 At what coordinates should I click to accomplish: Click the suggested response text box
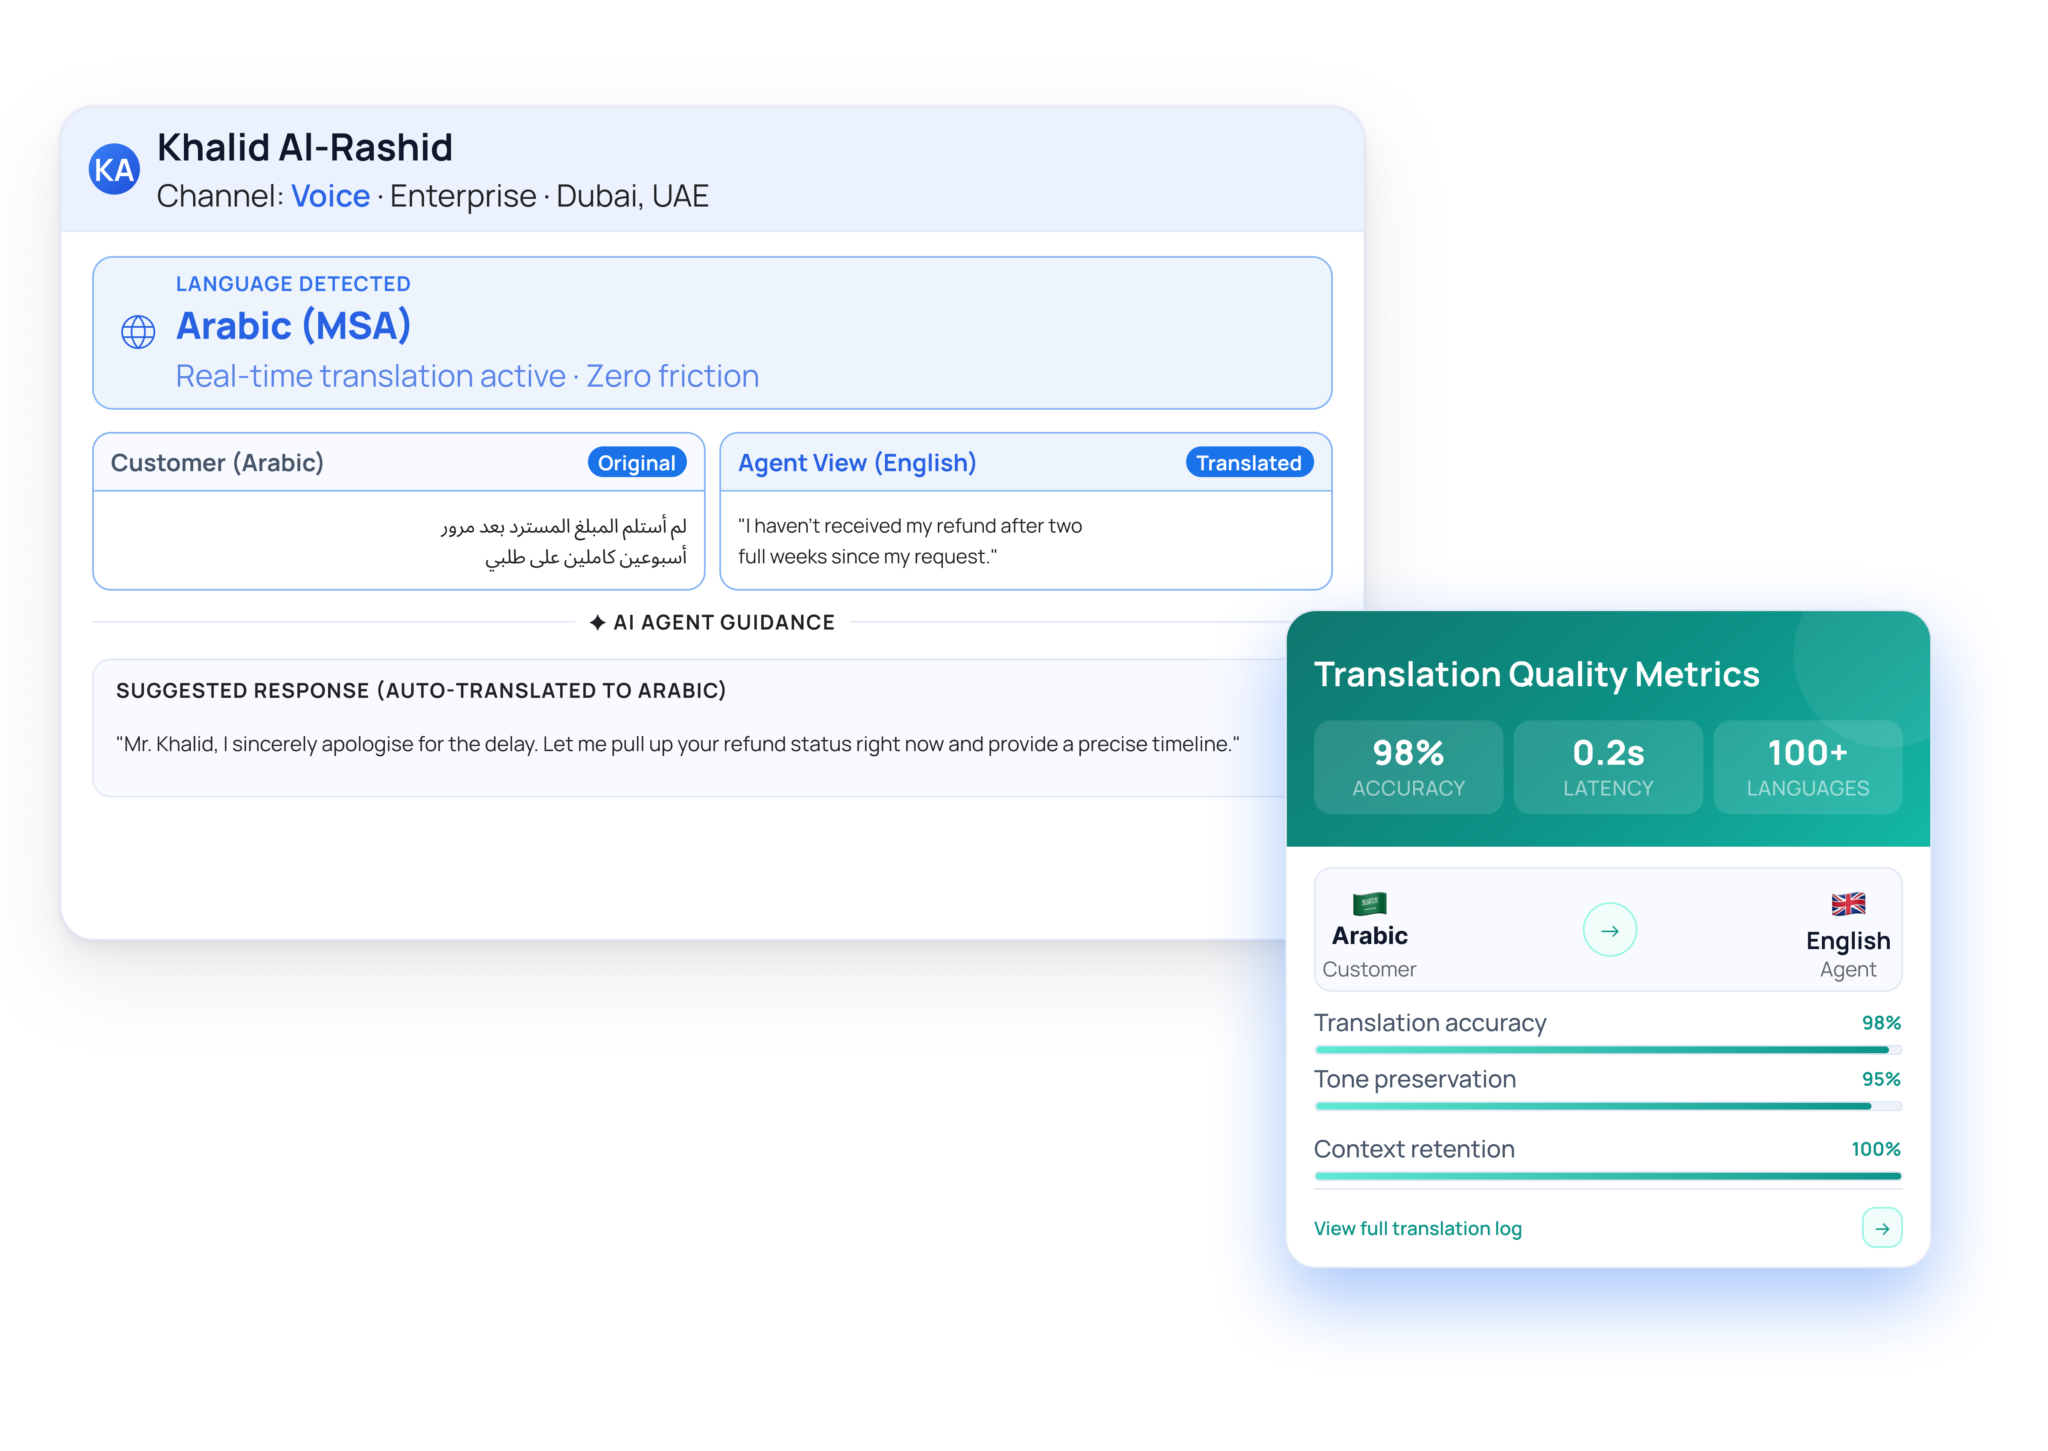677,744
